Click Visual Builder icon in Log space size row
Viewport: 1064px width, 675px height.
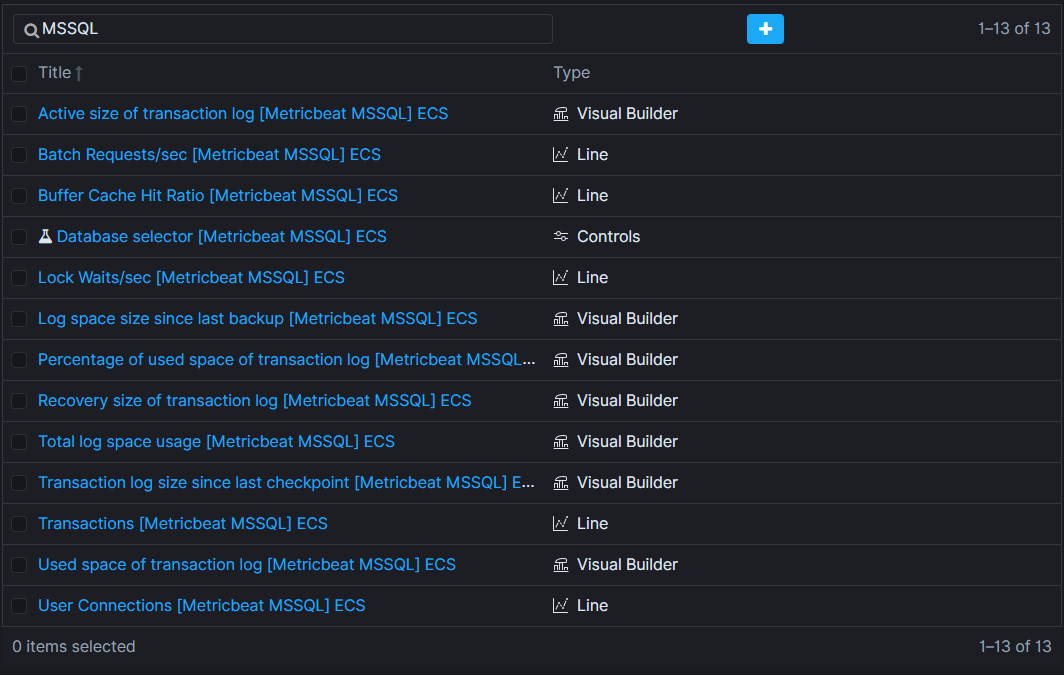coord(560,319)
